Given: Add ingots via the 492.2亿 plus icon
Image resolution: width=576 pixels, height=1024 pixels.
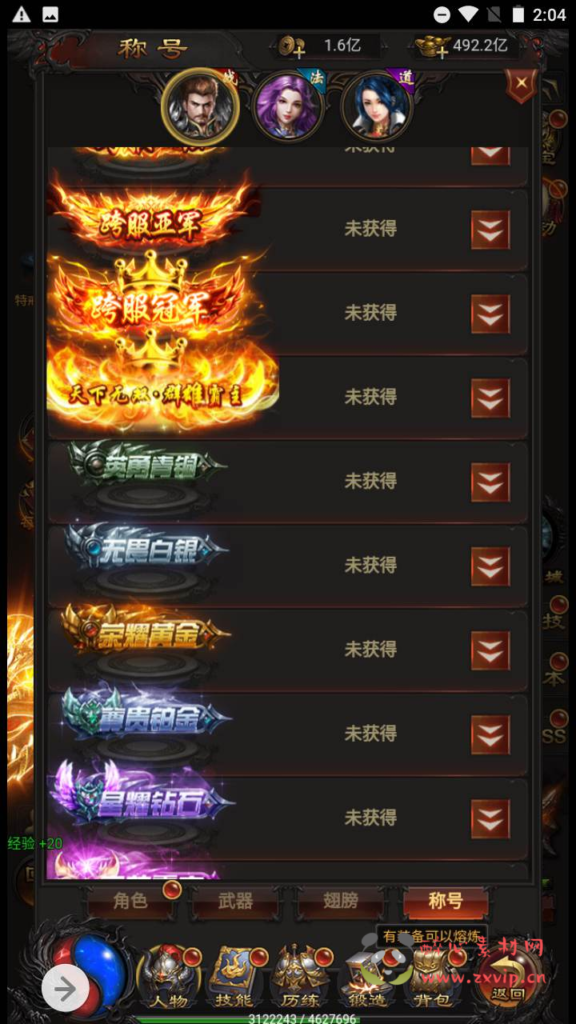Looking at the screenshot, I should (x=432, y=46).
